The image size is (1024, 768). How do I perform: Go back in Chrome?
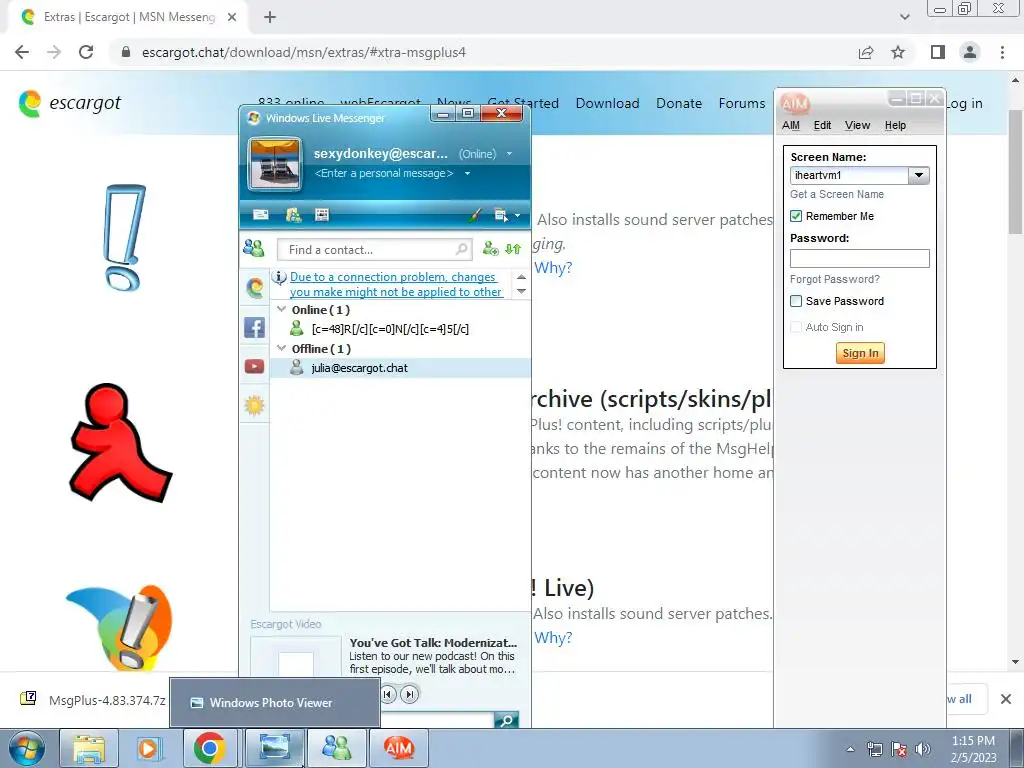[22, 52]
